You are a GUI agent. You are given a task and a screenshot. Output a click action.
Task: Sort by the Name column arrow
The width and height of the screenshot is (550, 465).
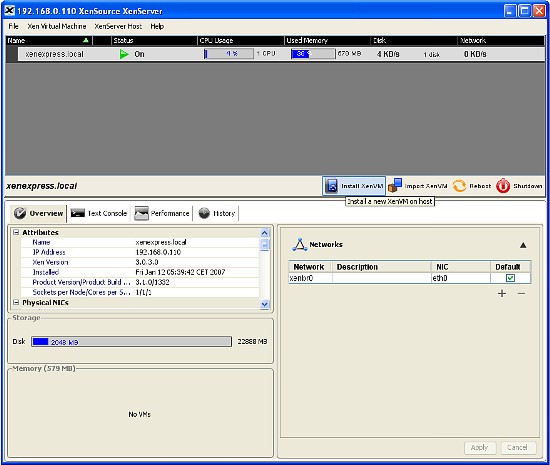click(86, 40)
